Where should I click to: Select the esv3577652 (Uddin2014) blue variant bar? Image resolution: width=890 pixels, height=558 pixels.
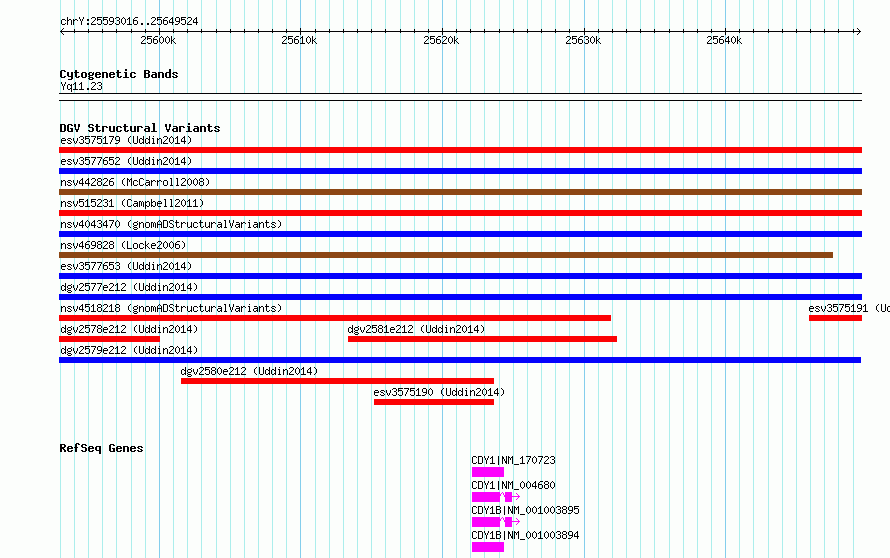tap(460, 171)
